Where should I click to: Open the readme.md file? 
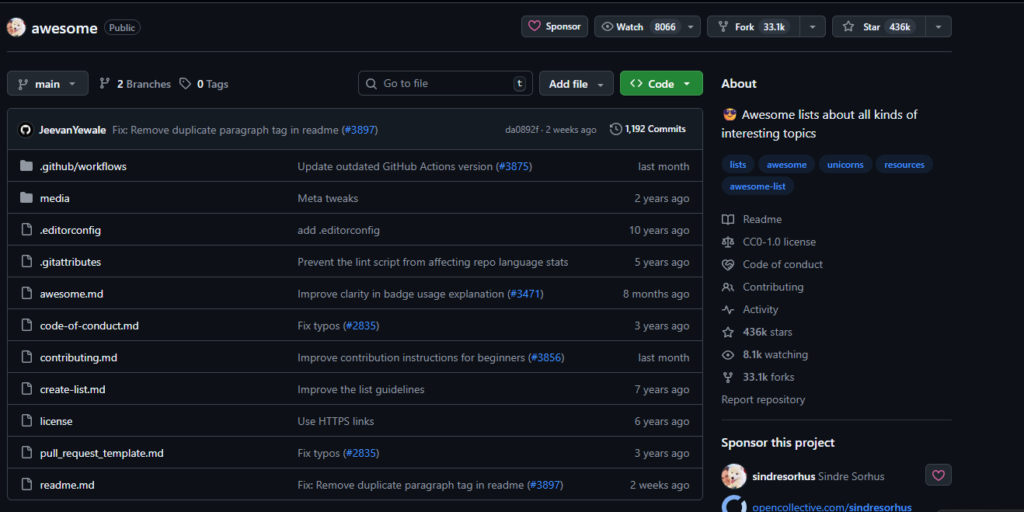(x=67, y=485)
